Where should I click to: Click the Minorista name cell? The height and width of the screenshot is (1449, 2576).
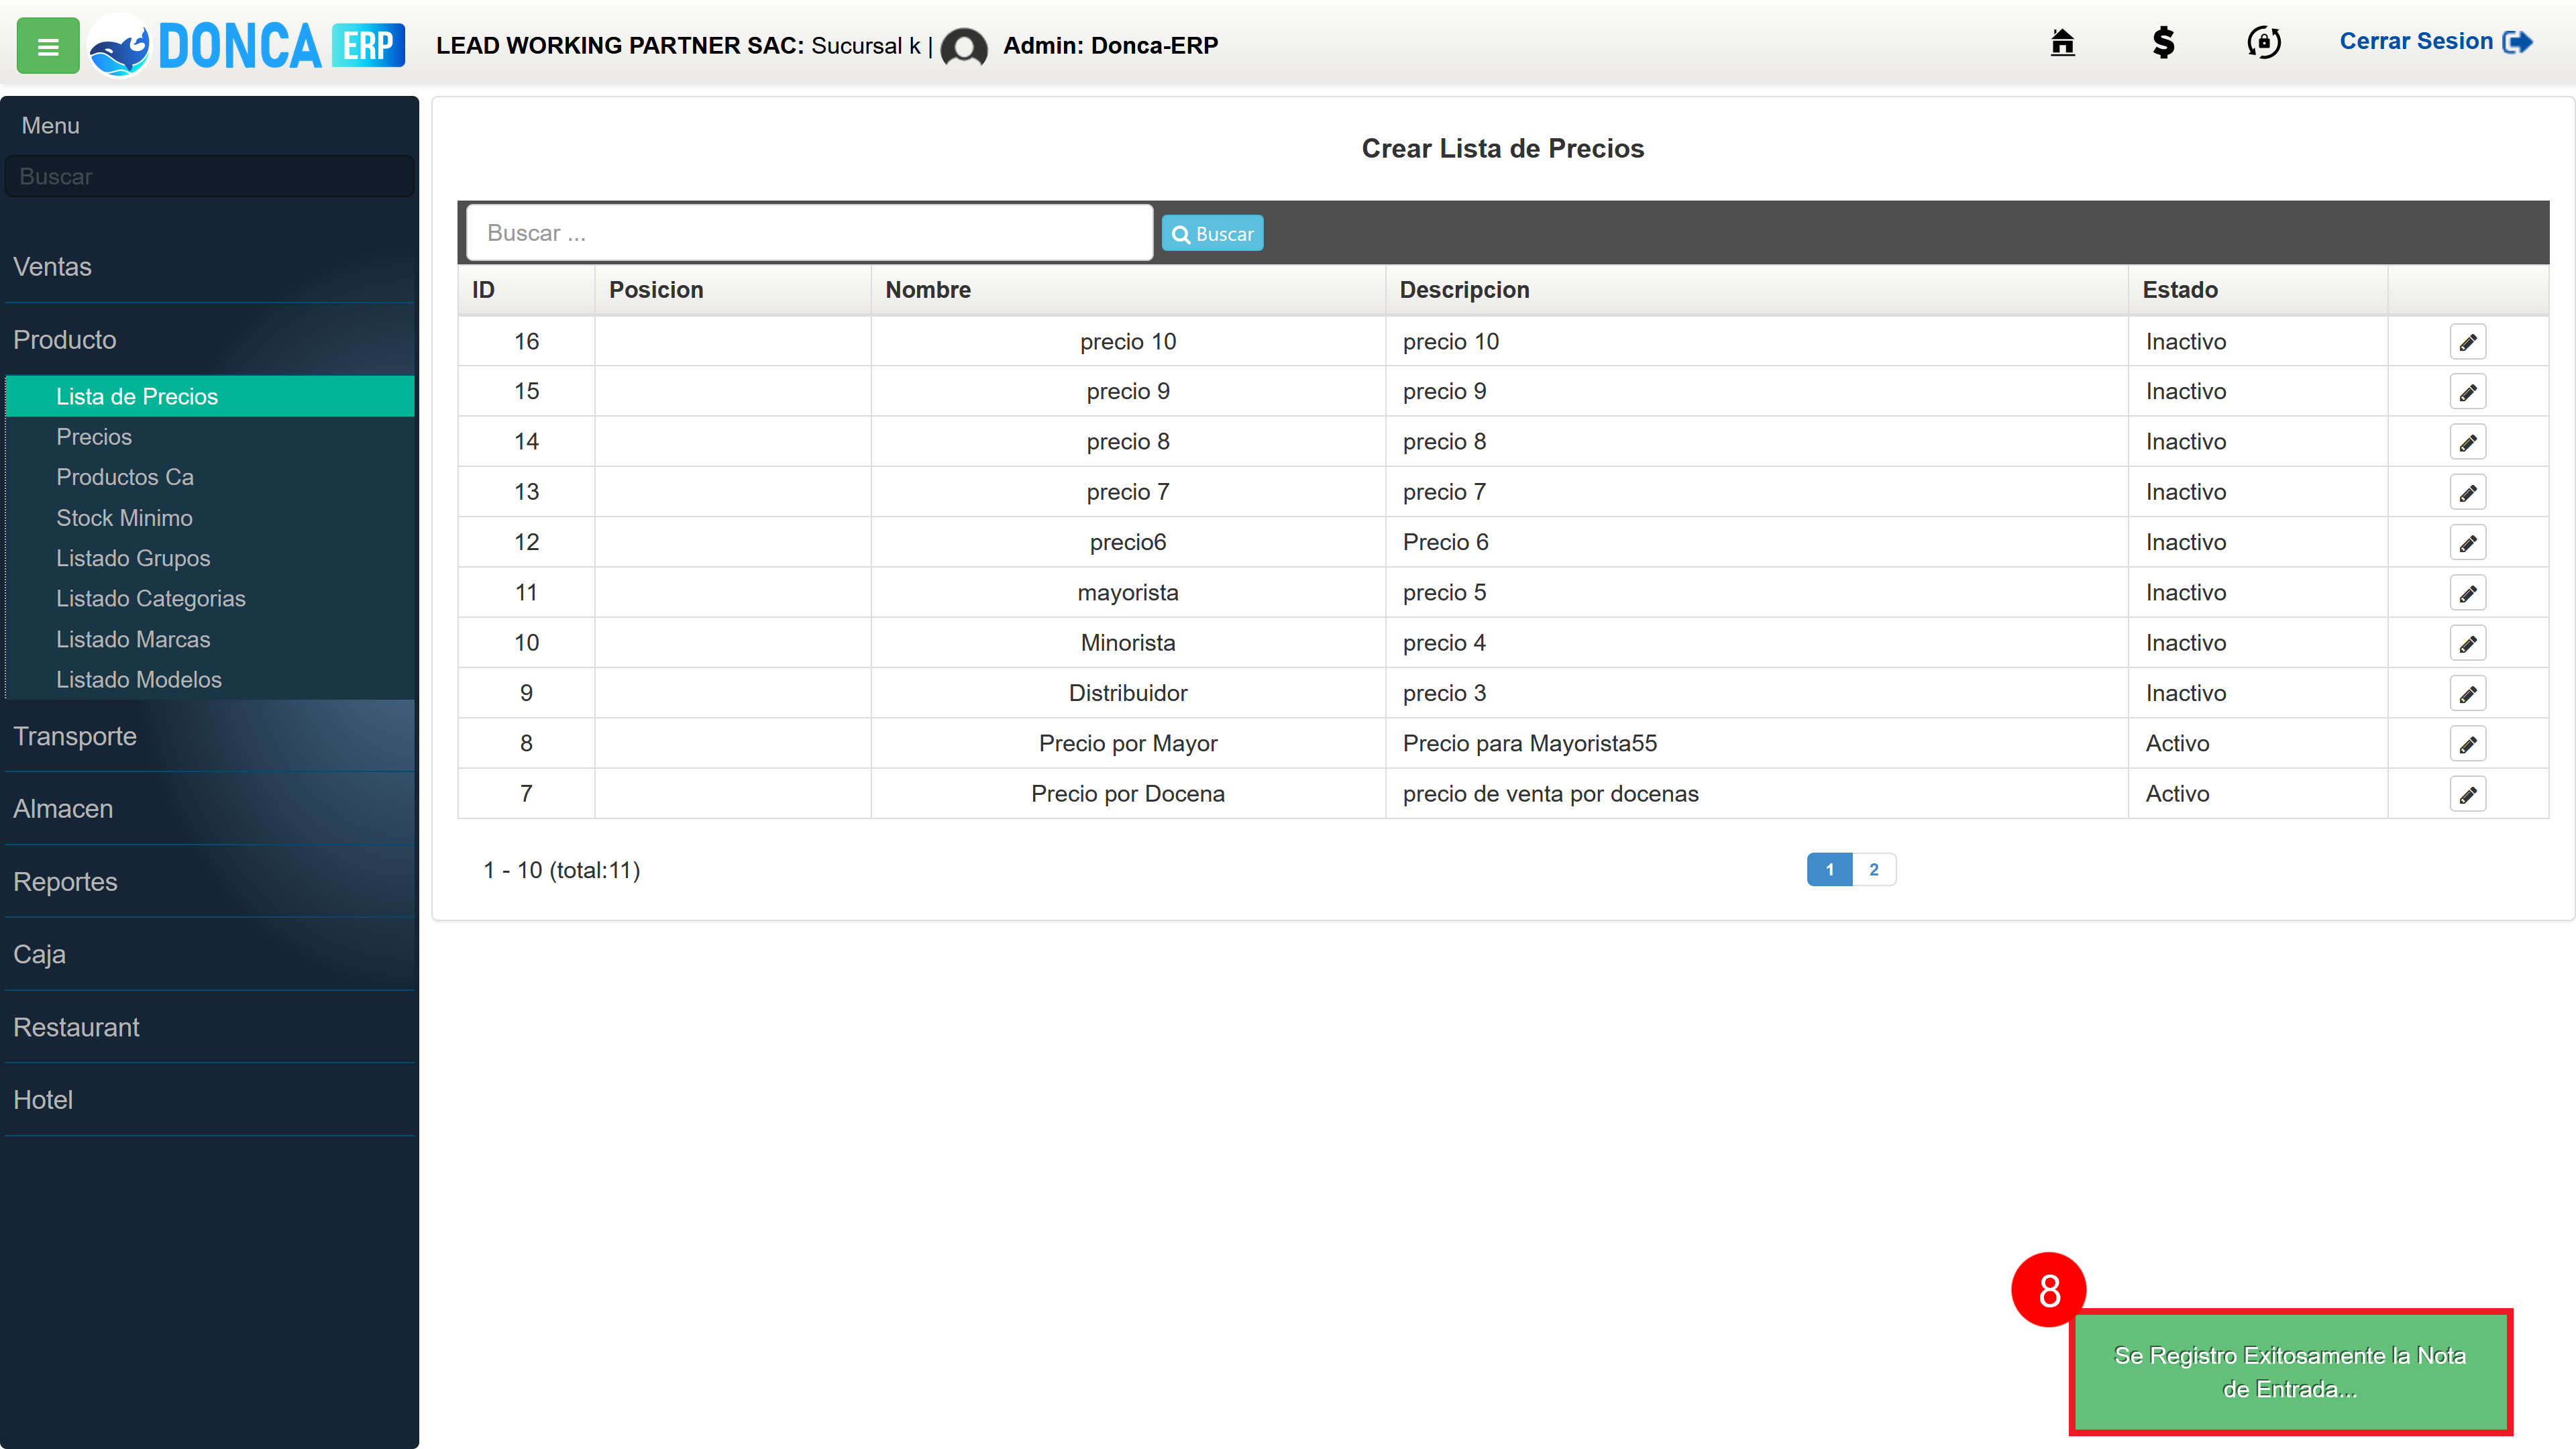point(1128,643)
